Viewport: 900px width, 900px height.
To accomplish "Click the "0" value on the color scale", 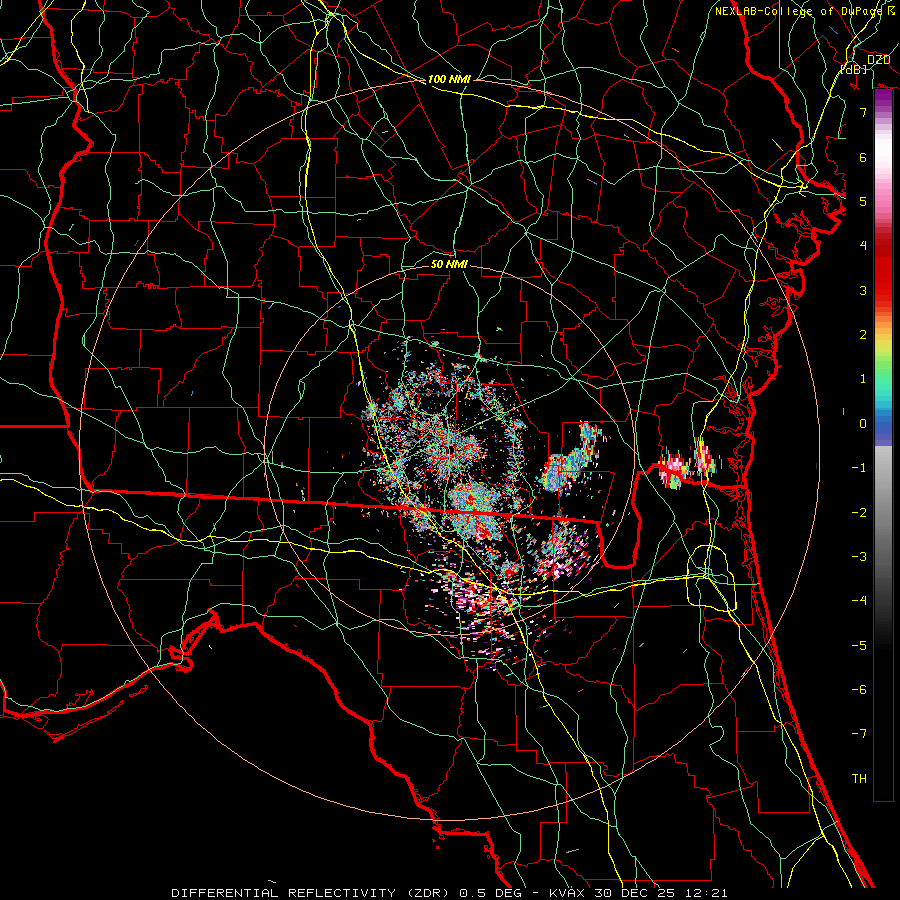I will [x=863, y=424].
